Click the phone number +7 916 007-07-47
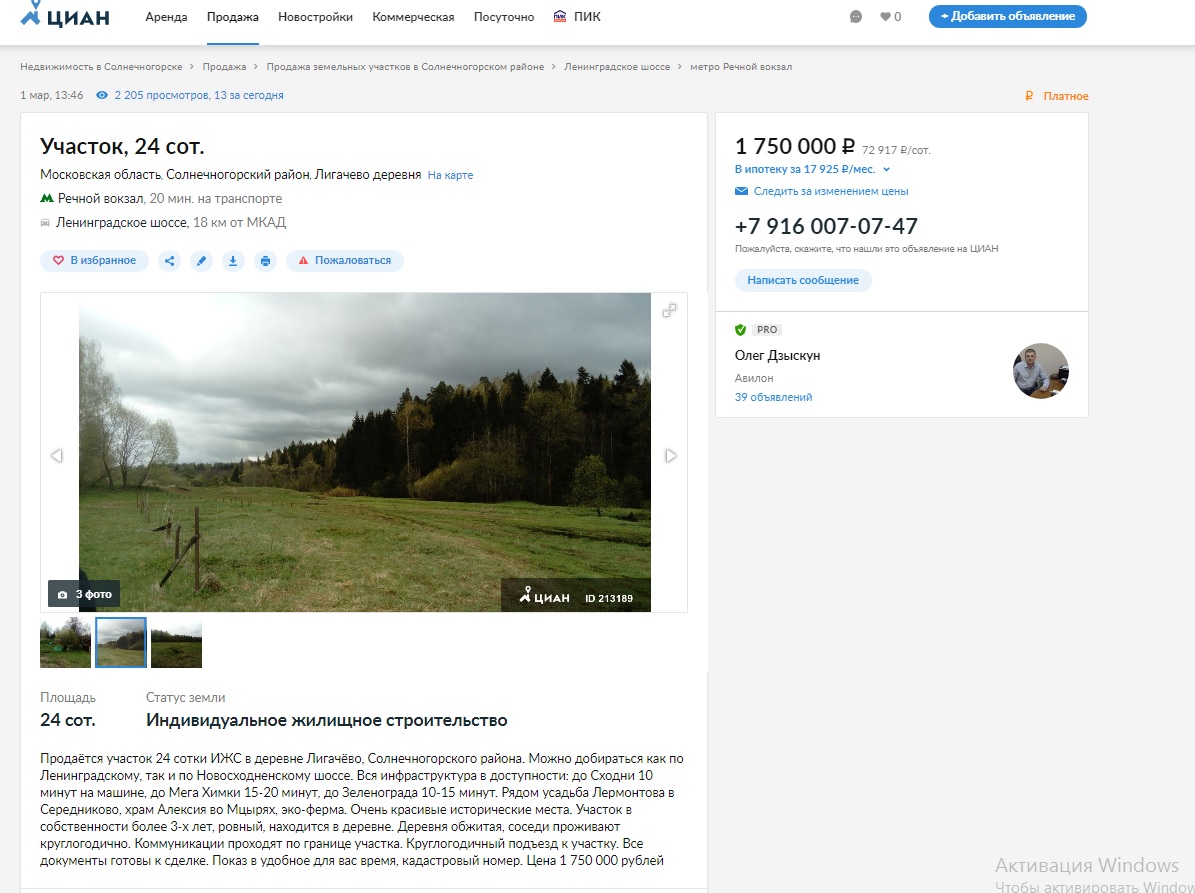 point(826,226)
